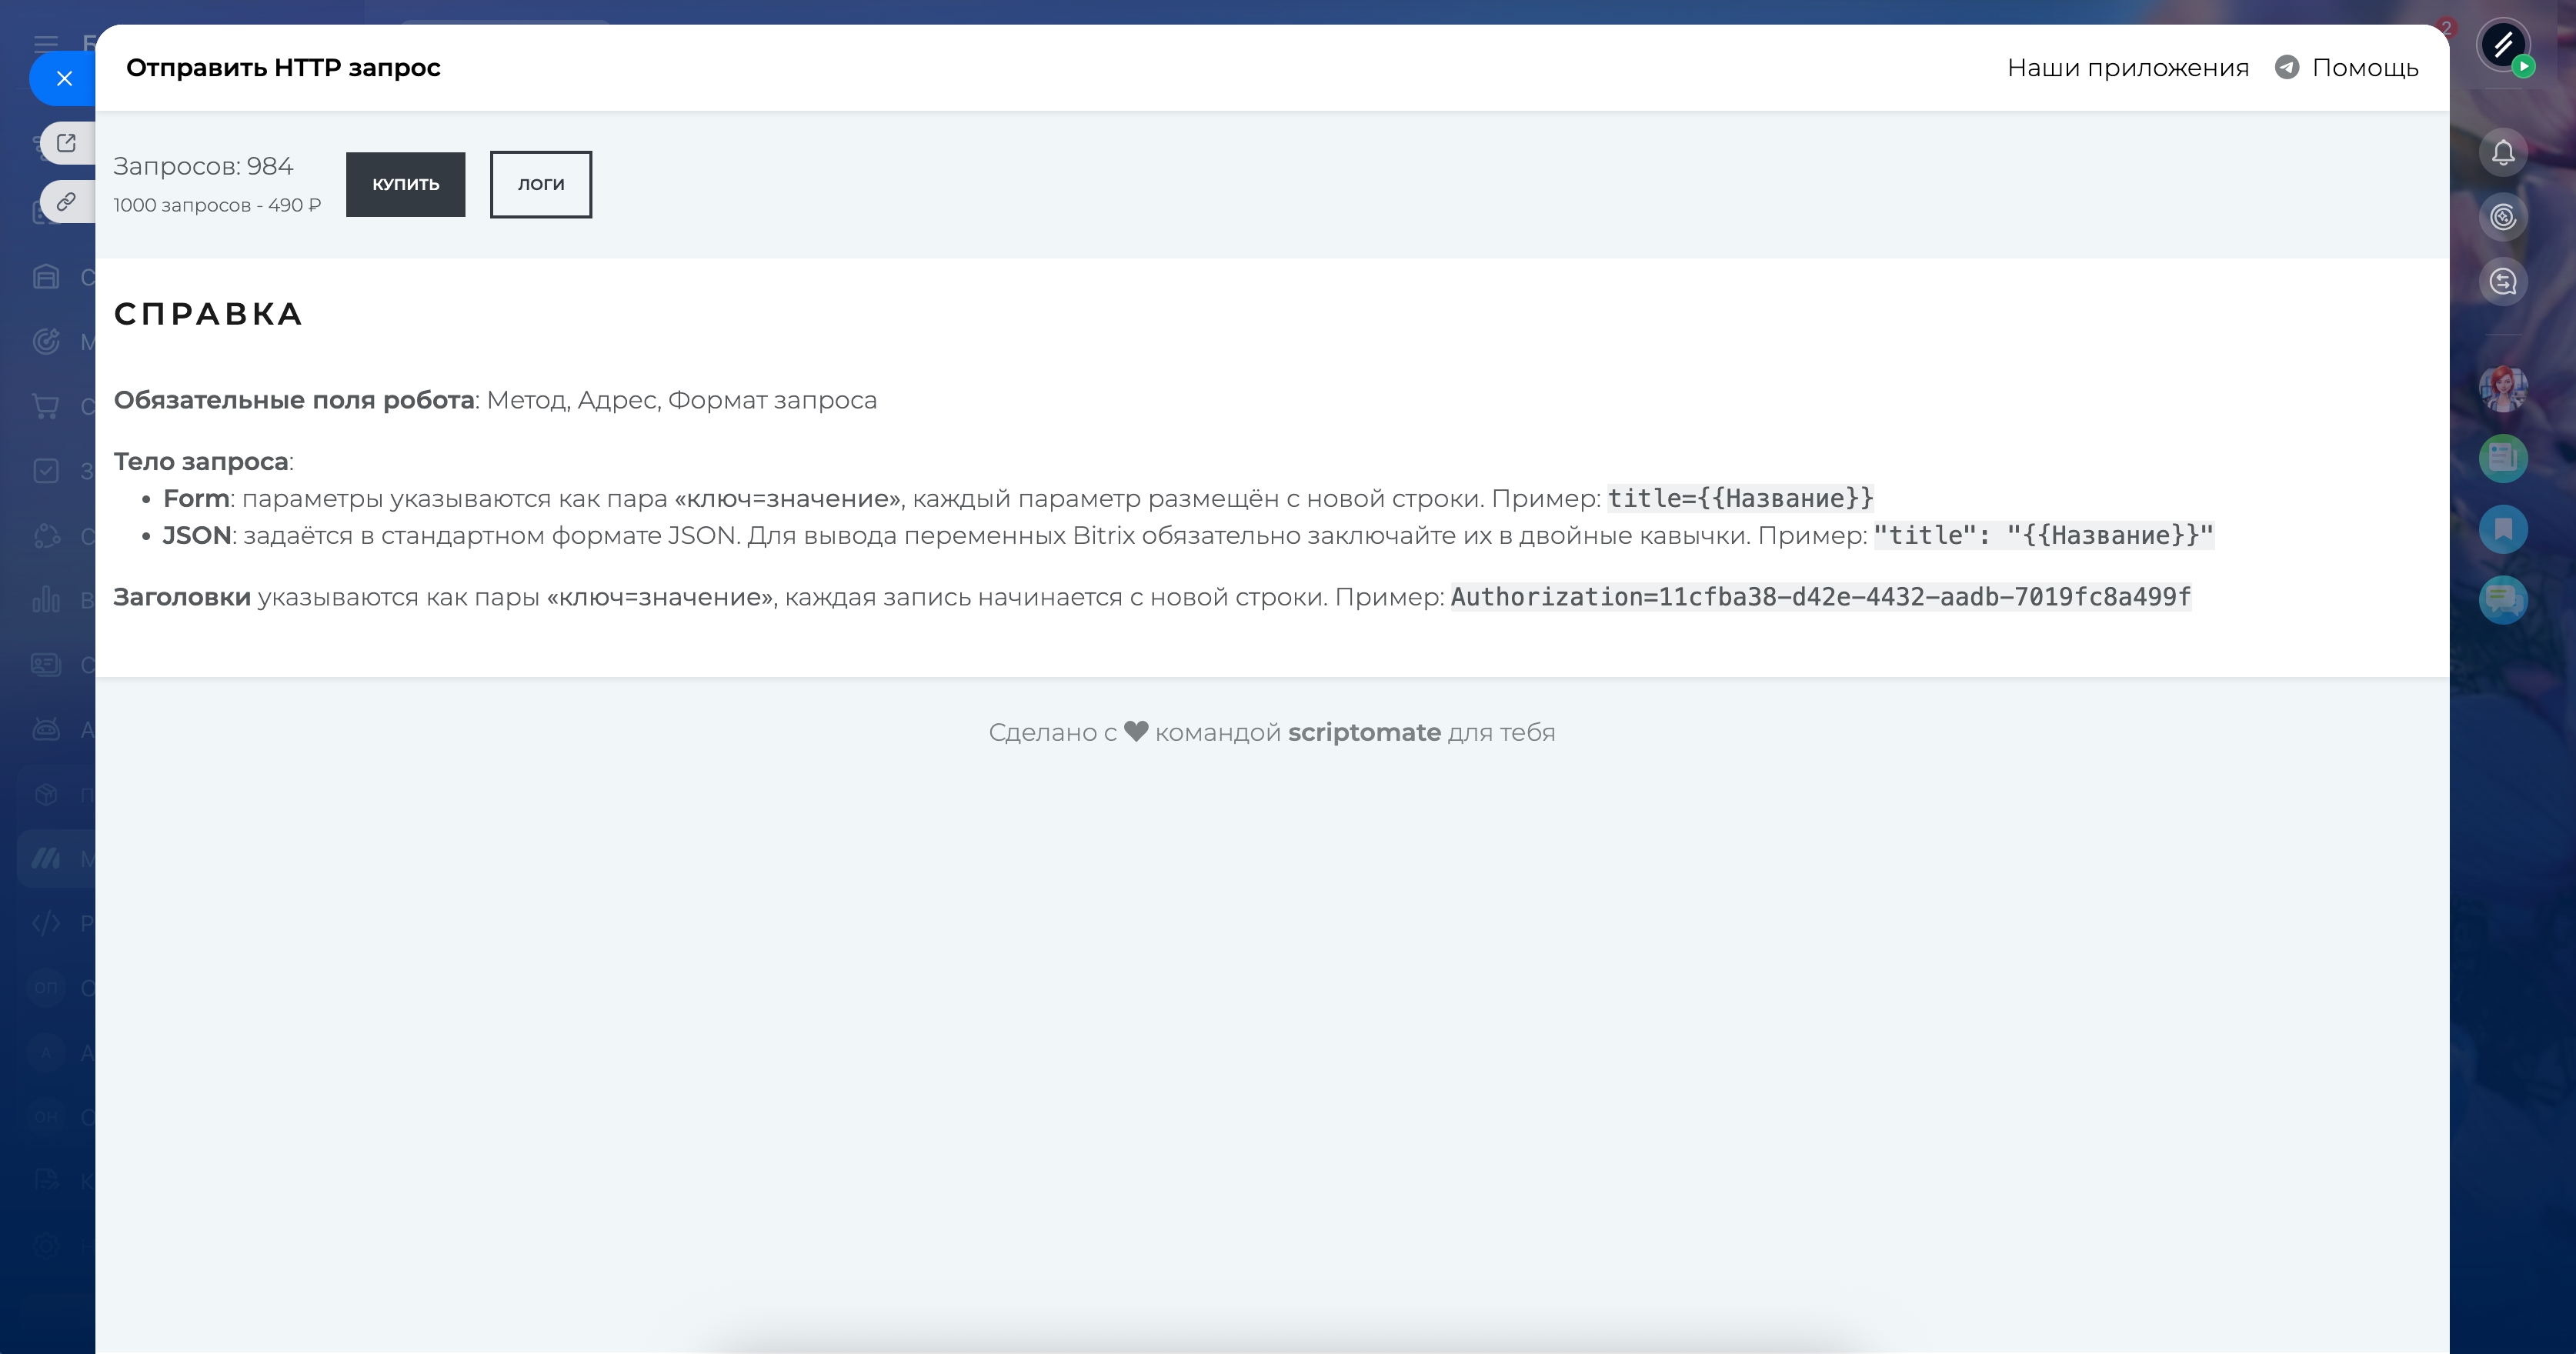Toggle the hamburger main menu
This screenshot has width=2576, height=1354.
(x=45, y=43)
